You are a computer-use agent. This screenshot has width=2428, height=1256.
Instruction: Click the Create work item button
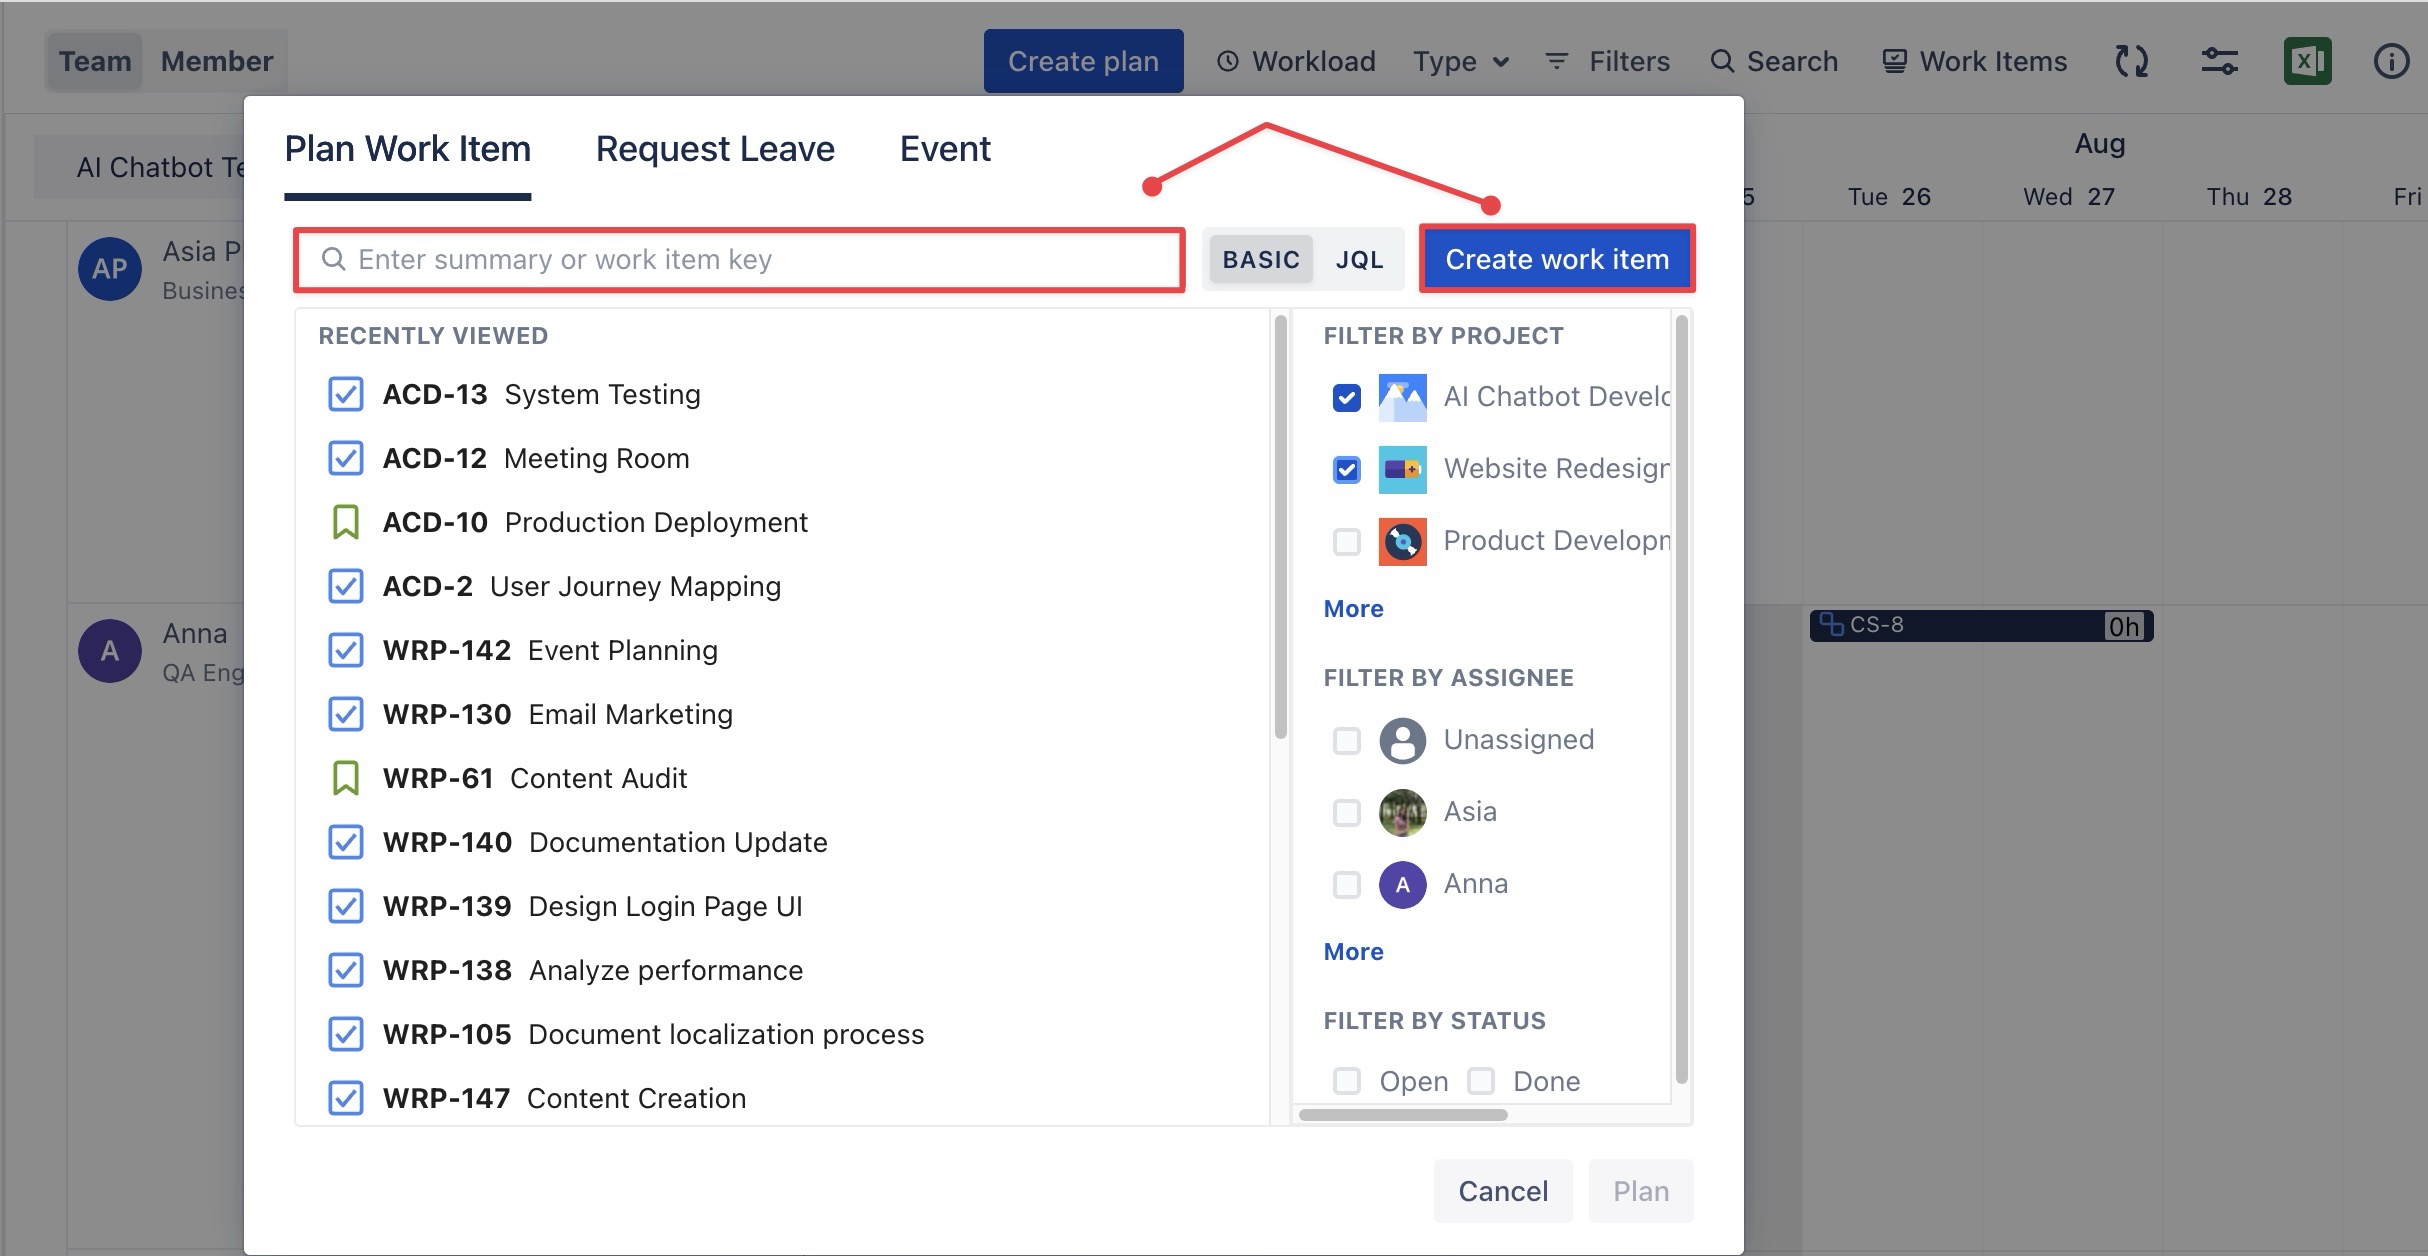[x=1557, y=260]
